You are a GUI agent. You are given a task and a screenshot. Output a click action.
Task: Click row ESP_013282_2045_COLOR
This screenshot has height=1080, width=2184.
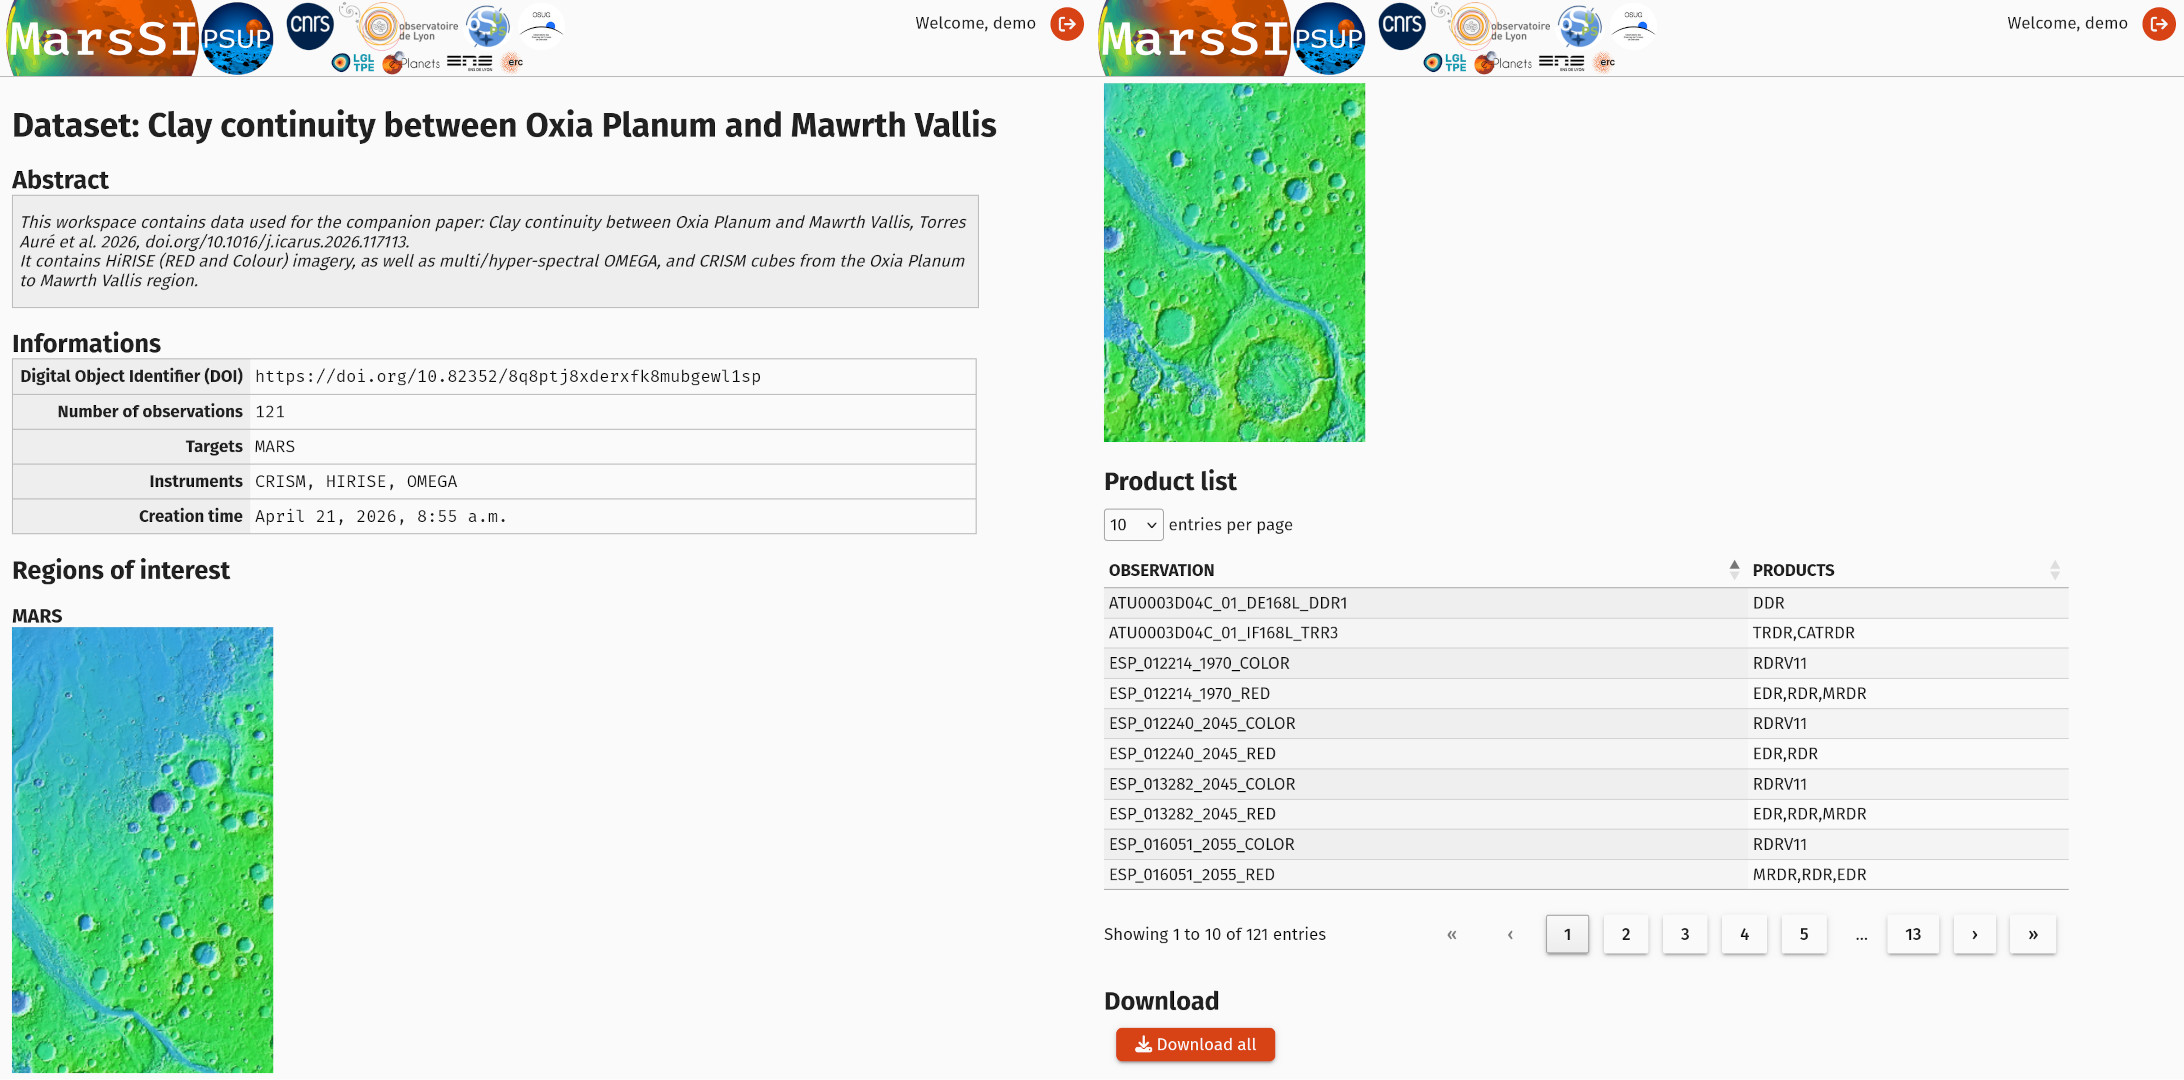point(1586,784)
